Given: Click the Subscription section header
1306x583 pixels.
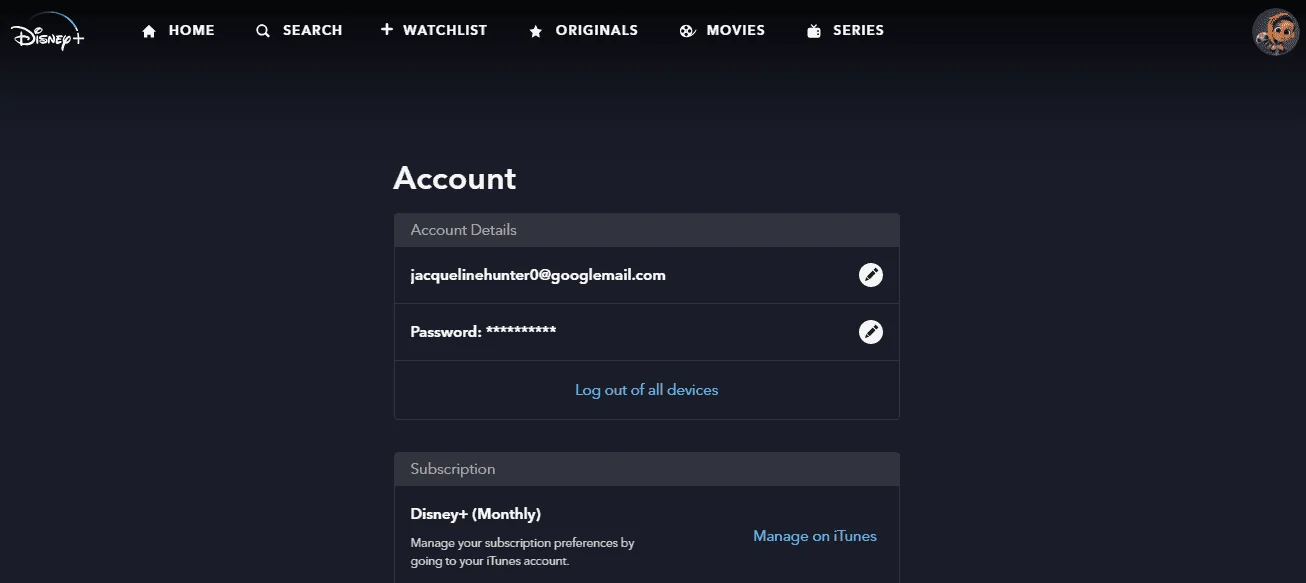Looking at the screenshot, I should (647, 469).
